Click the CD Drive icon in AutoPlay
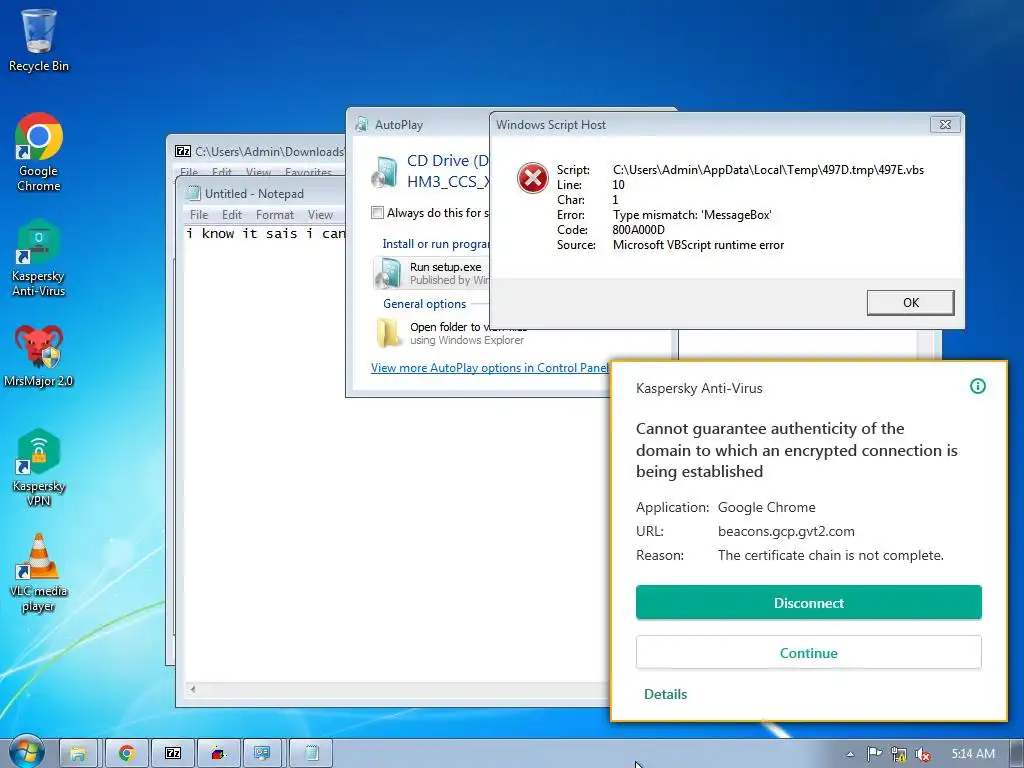The width and height of the screenshot is (1024, 768). point(385,171)
